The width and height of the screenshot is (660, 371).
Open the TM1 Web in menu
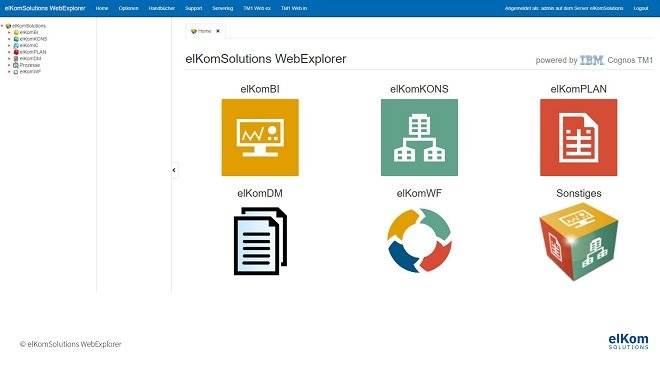point(294,8)
